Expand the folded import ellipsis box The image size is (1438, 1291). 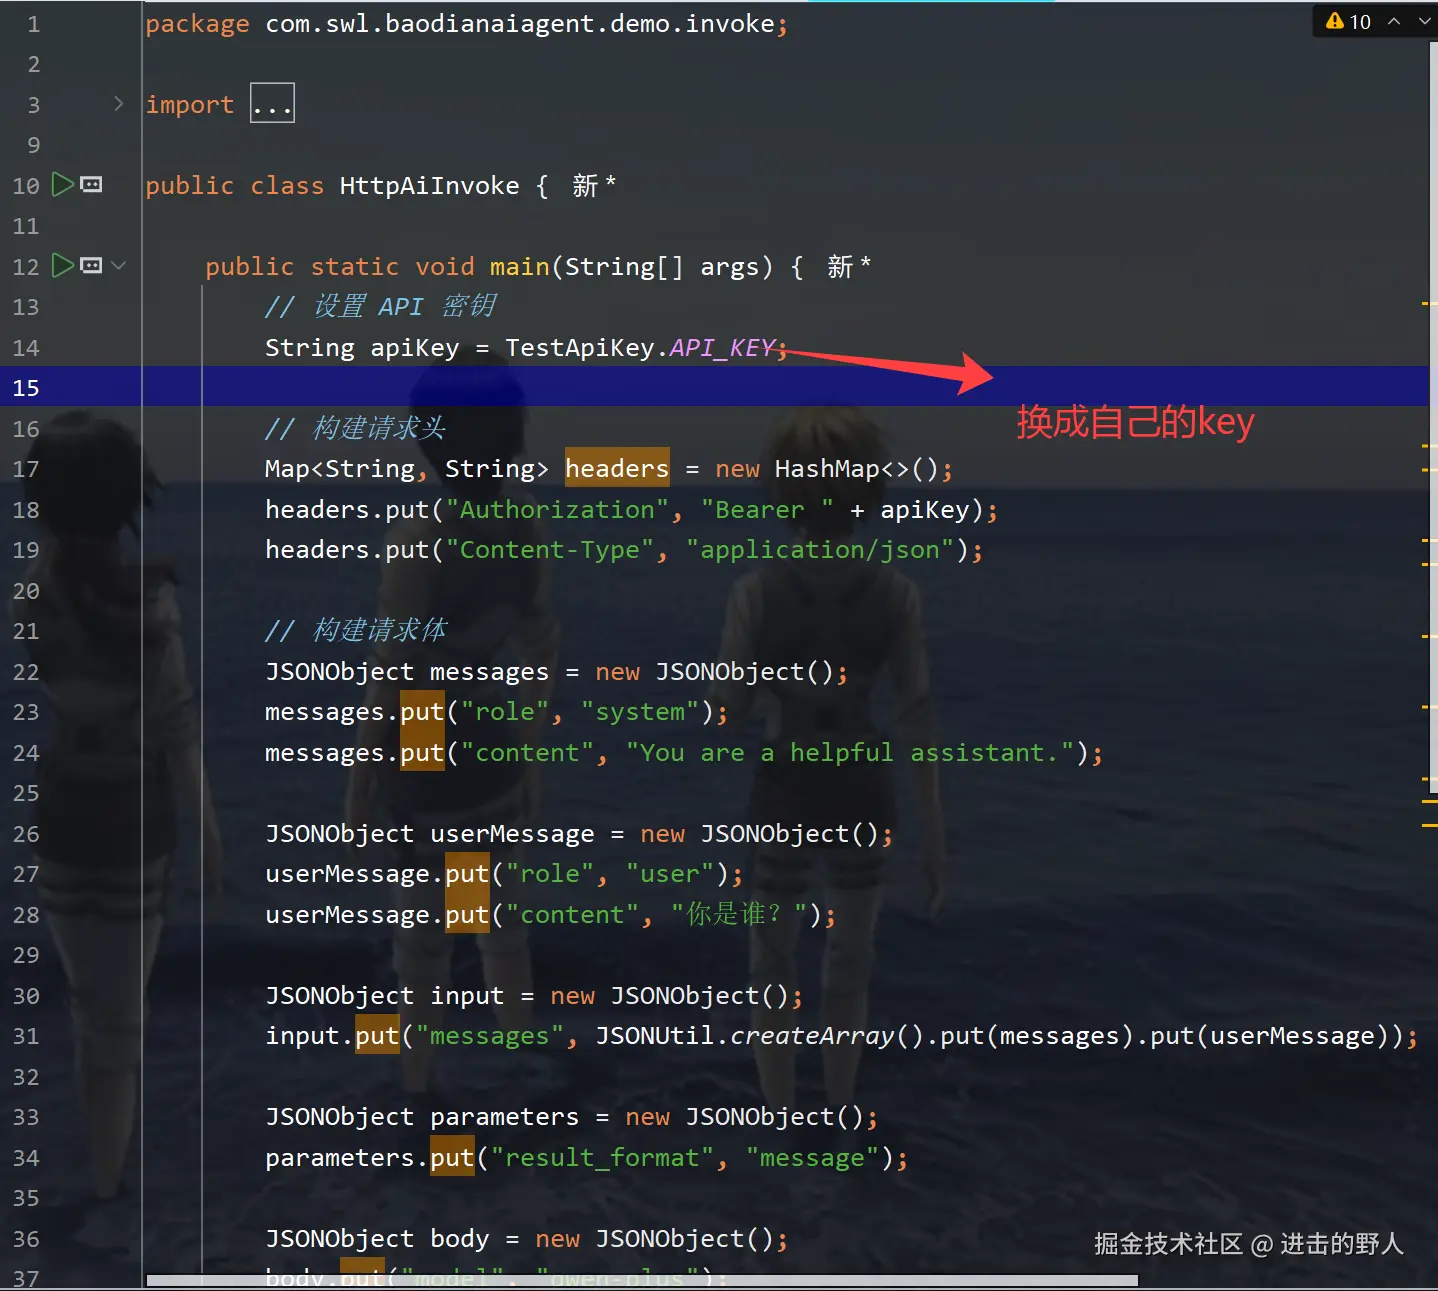(272, 103)
